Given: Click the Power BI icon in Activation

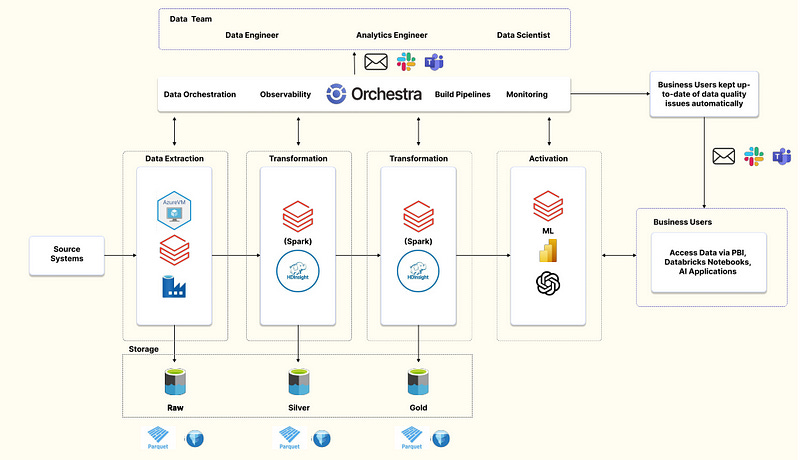Looking at the screenshot, I should (x=548, y=250).
